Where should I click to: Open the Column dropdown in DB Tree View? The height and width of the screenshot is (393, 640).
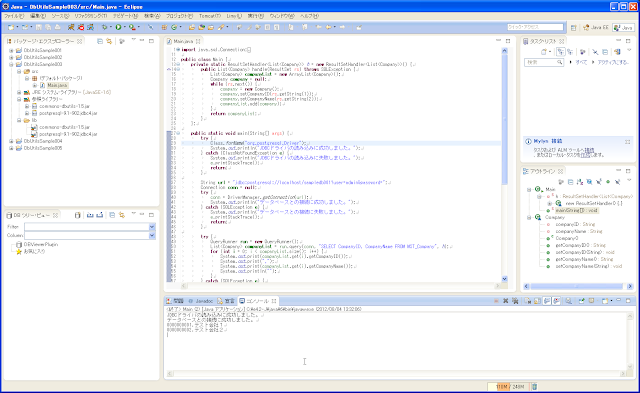pyautogui.click(x=152, y=235)
